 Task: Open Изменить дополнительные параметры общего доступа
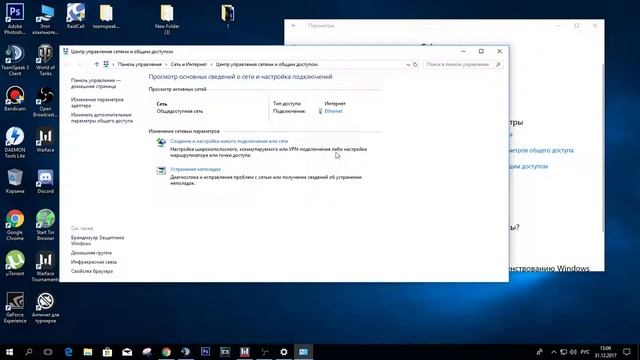coord(102,118)
